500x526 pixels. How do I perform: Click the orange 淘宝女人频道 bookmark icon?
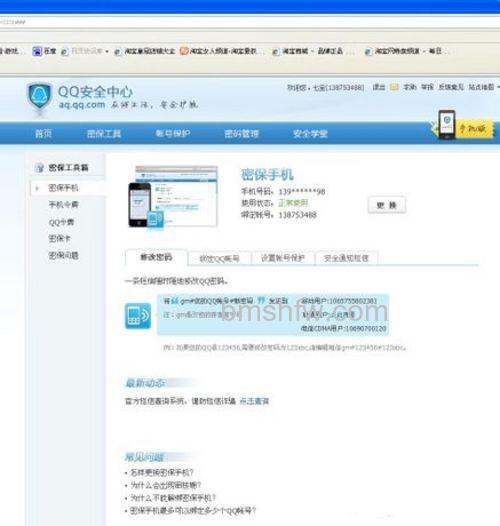click(x=184, y=51)
